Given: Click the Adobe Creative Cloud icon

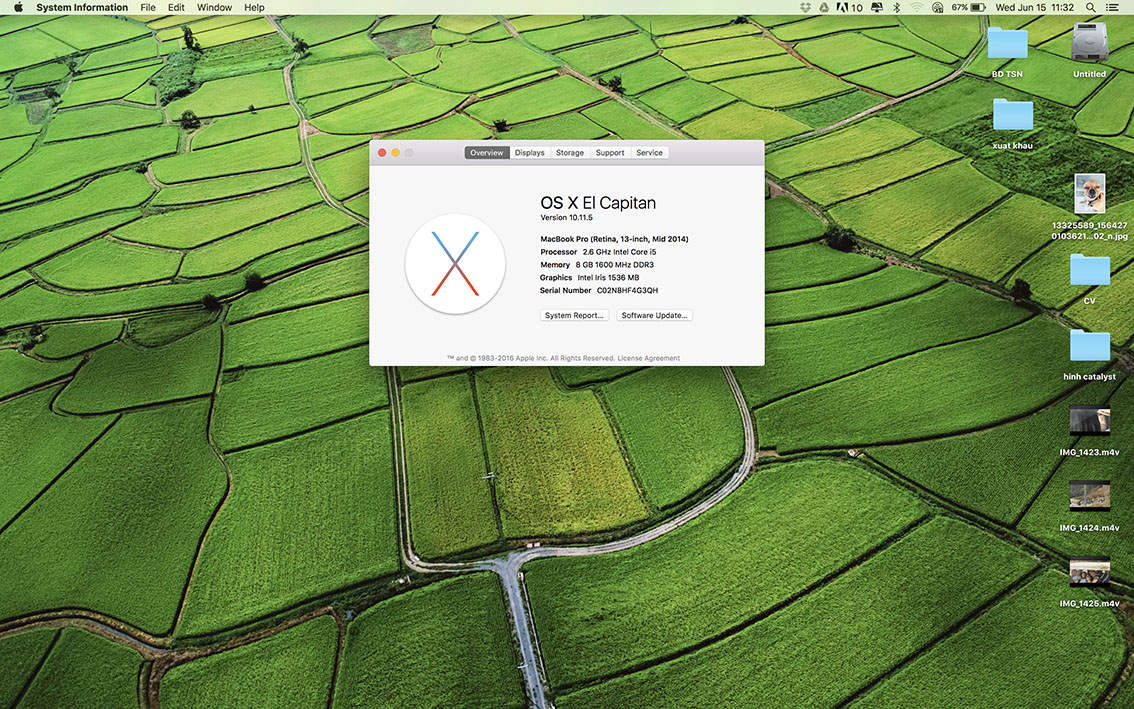Looking at the screenshot, I should [x=849, y=7].
